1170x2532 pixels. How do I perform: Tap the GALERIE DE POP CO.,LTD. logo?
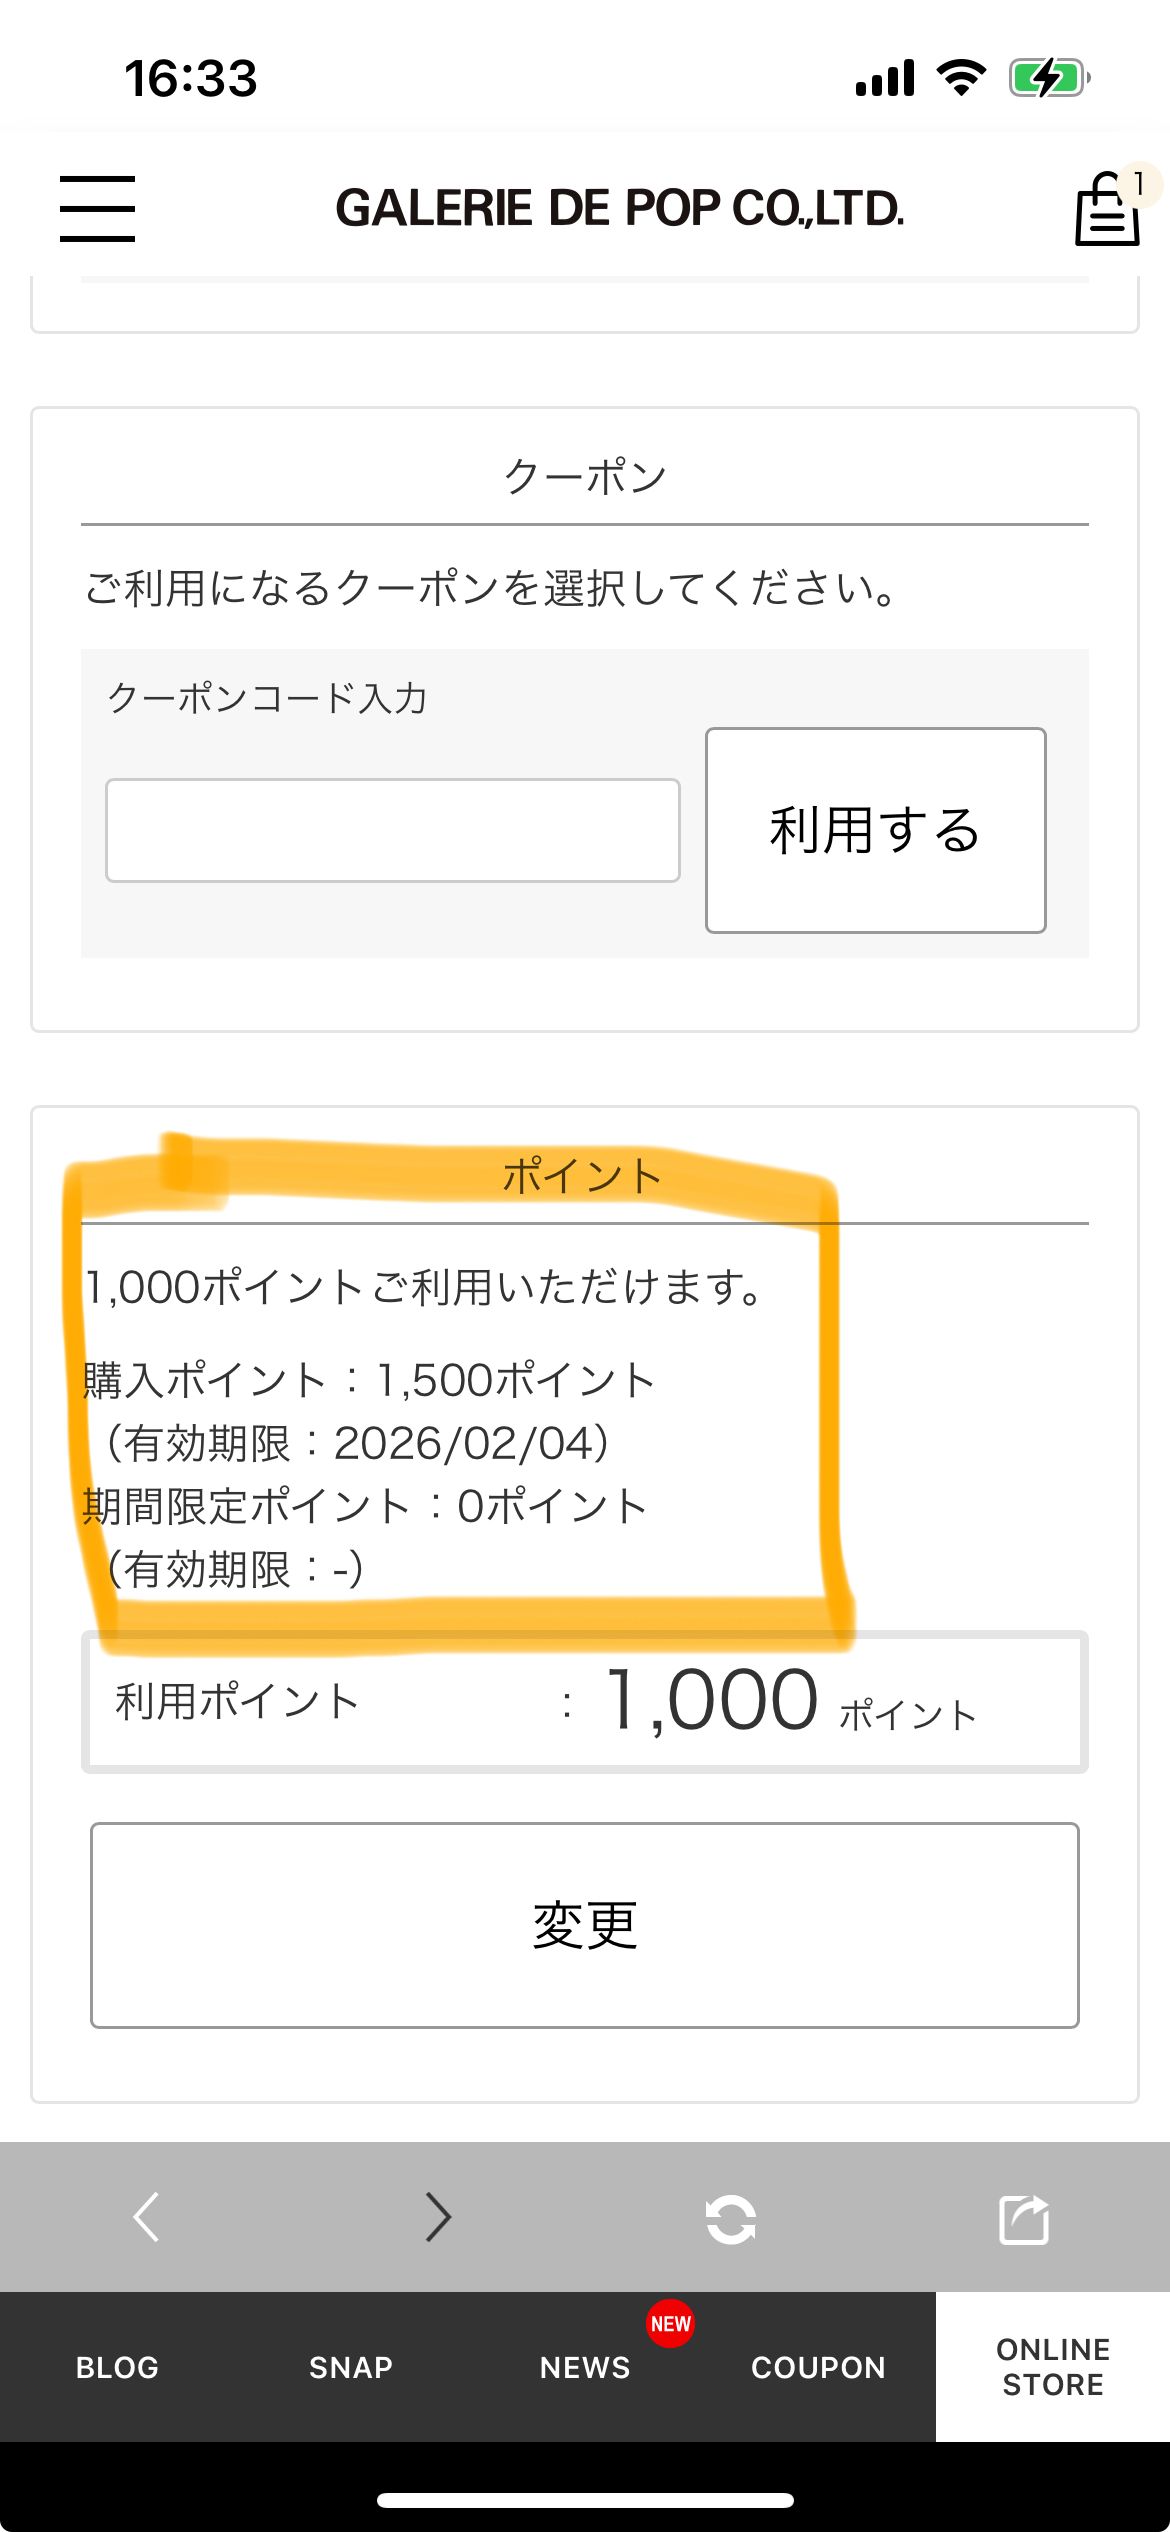click(x=619, y=208)
